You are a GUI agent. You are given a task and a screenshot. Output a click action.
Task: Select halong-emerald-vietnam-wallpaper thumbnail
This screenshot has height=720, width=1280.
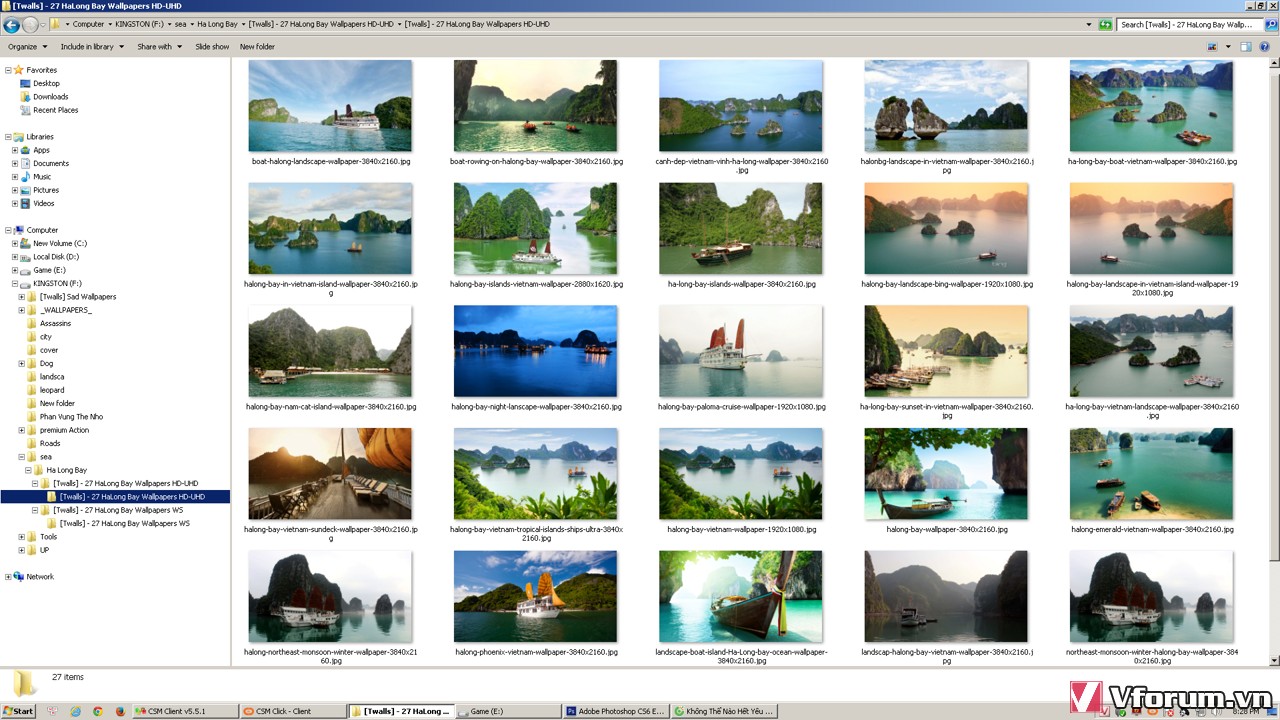(1151, 474)
